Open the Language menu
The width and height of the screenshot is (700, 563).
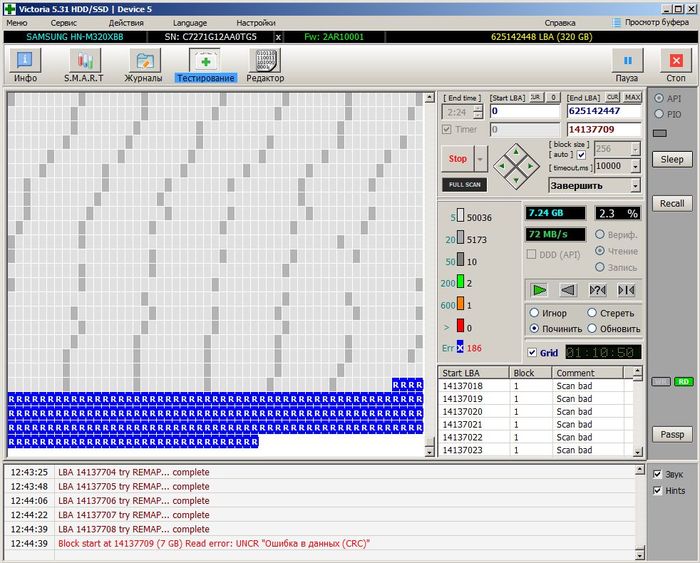pyautogui.click(x=190, y=22)
